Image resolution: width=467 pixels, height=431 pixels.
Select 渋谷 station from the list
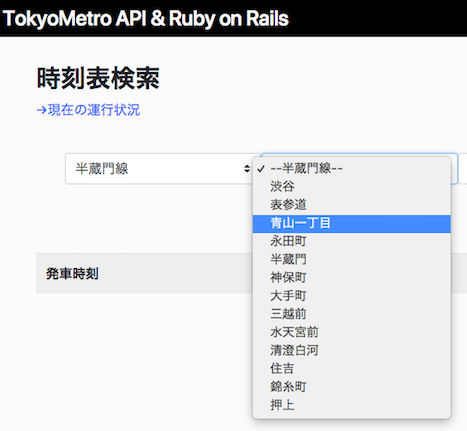tap(352, 186)
